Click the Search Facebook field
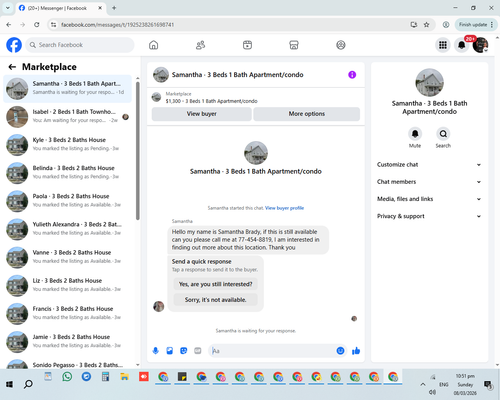The image size is (500, 400). coord(80,45)
